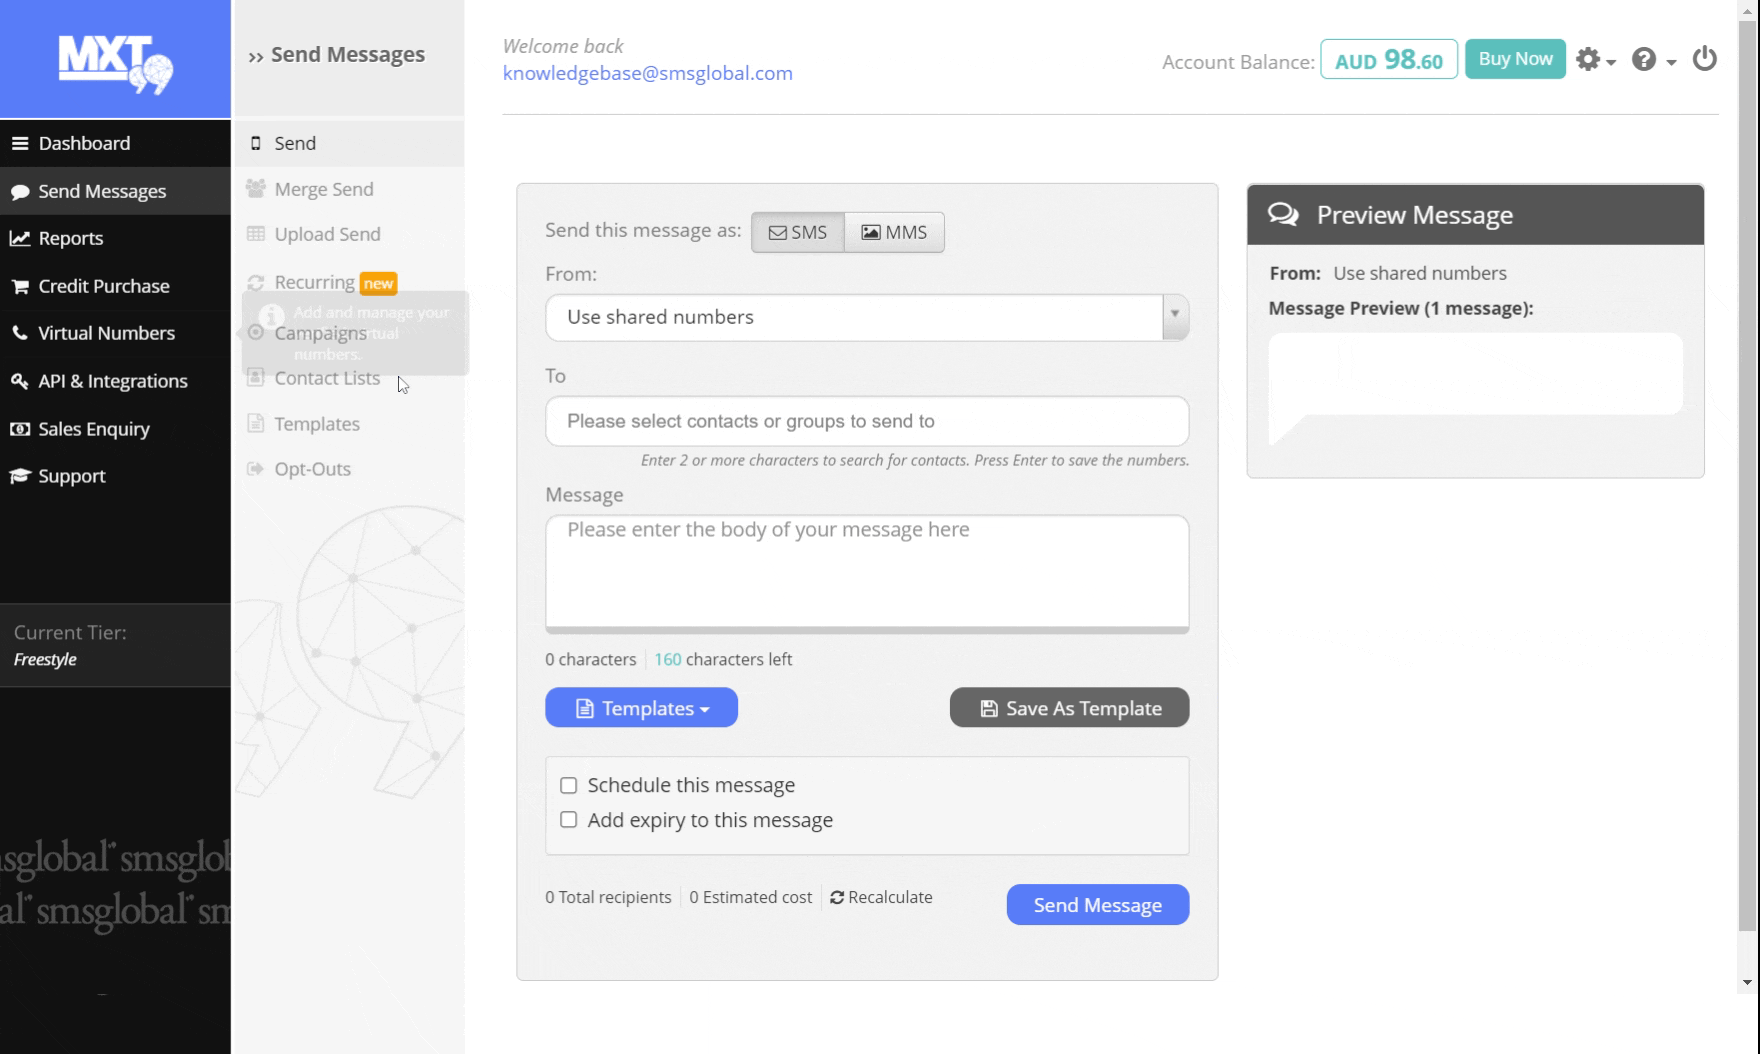Screen dimensions: 1760x1054
Task: Click the power logout icon
Action: coord(1704,59)
